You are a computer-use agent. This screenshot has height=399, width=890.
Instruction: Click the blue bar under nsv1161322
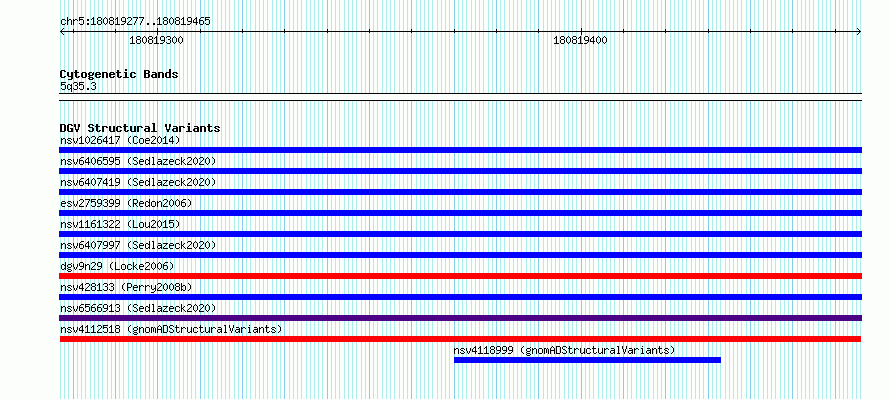(x=460, y=234)
